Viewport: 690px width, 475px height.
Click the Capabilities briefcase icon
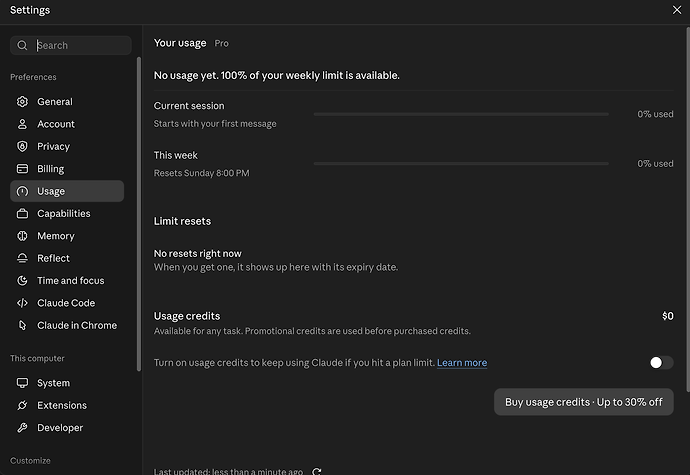tap(22, 214)
